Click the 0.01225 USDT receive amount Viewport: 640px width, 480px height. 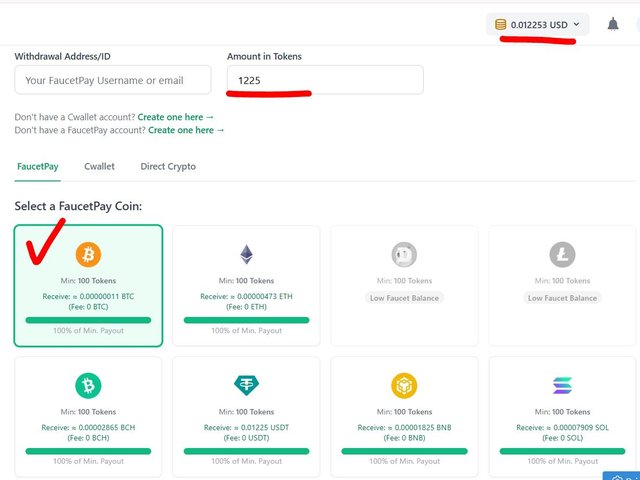(x=246, y=427)
